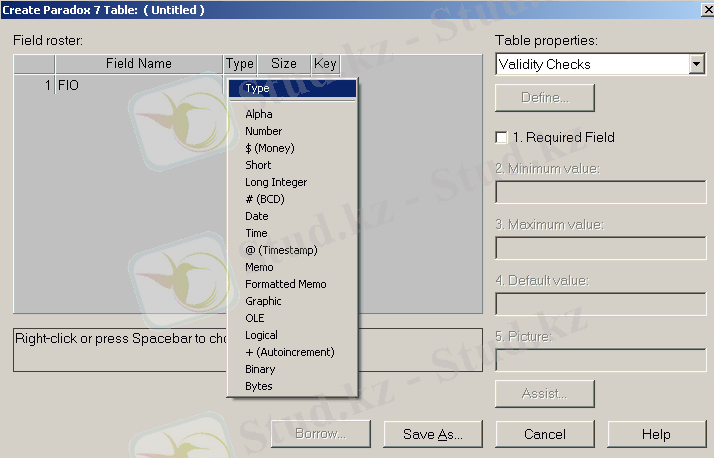
Task: Select Formatted Memo field type
Action: 292,284
